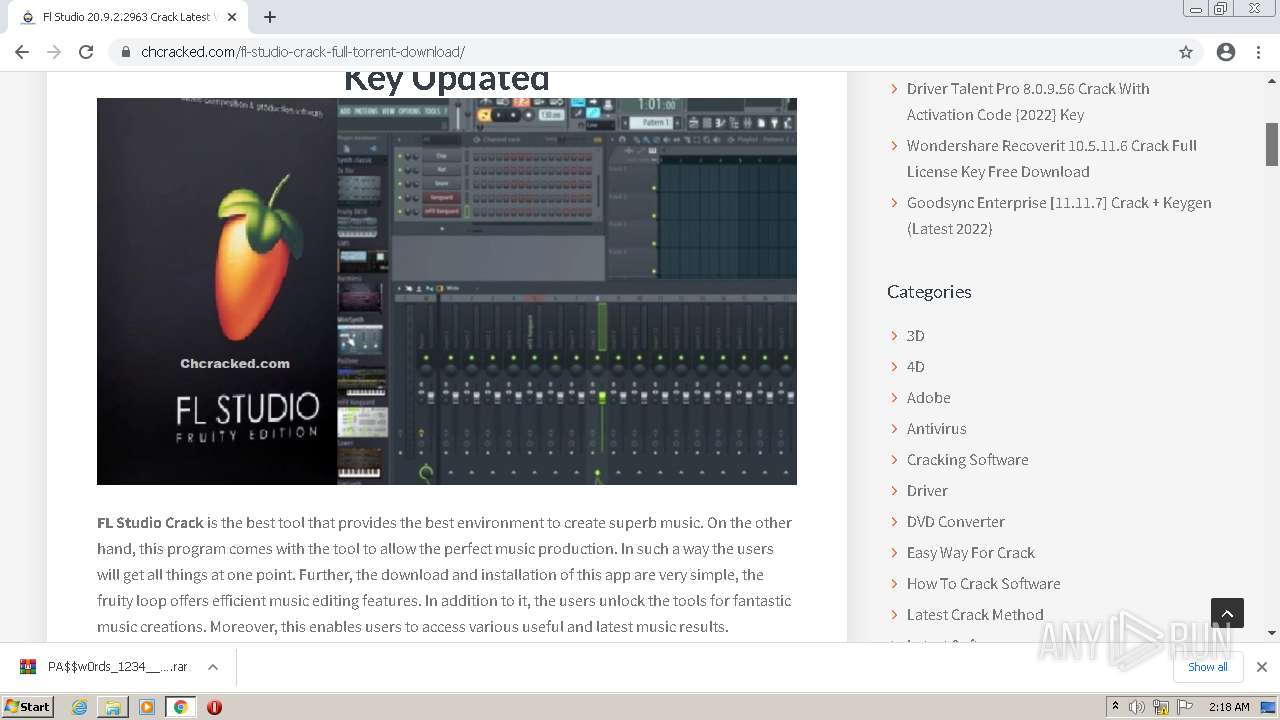Open the Latest Crack Method category
The image size is (1280, 720).
pos(975,615)
